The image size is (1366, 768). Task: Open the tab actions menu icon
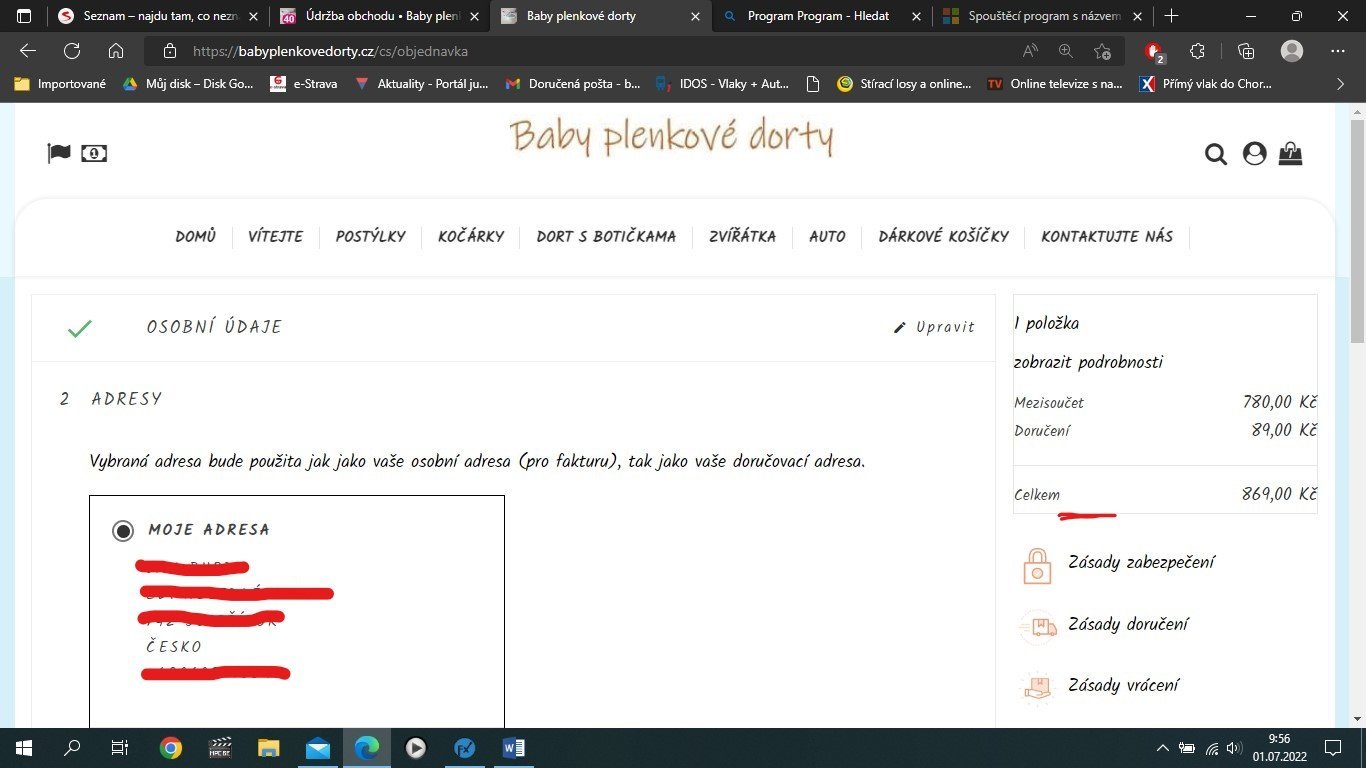coord(24,16)
